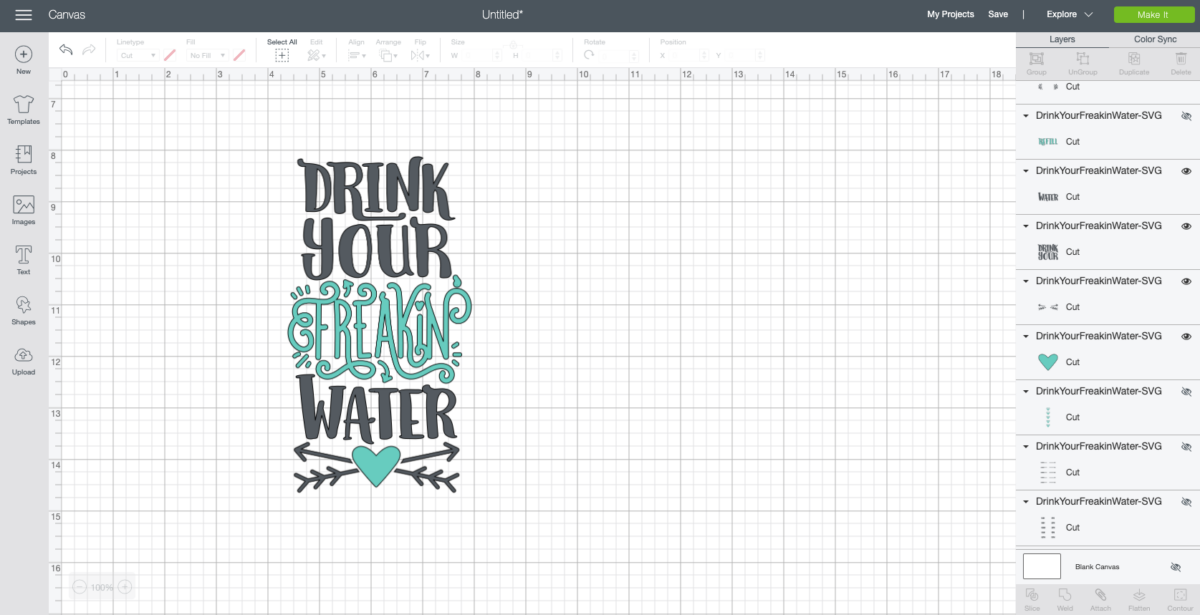The image size is (1200, 615).
Task: Click the width W size field
Action: (484, 56)
